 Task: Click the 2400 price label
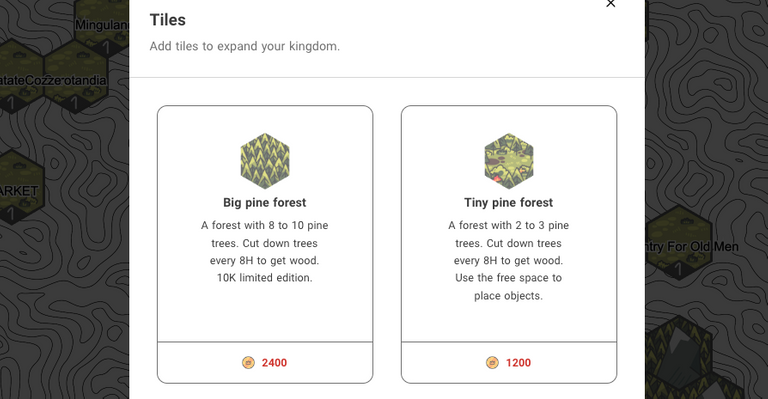[274, 363]
